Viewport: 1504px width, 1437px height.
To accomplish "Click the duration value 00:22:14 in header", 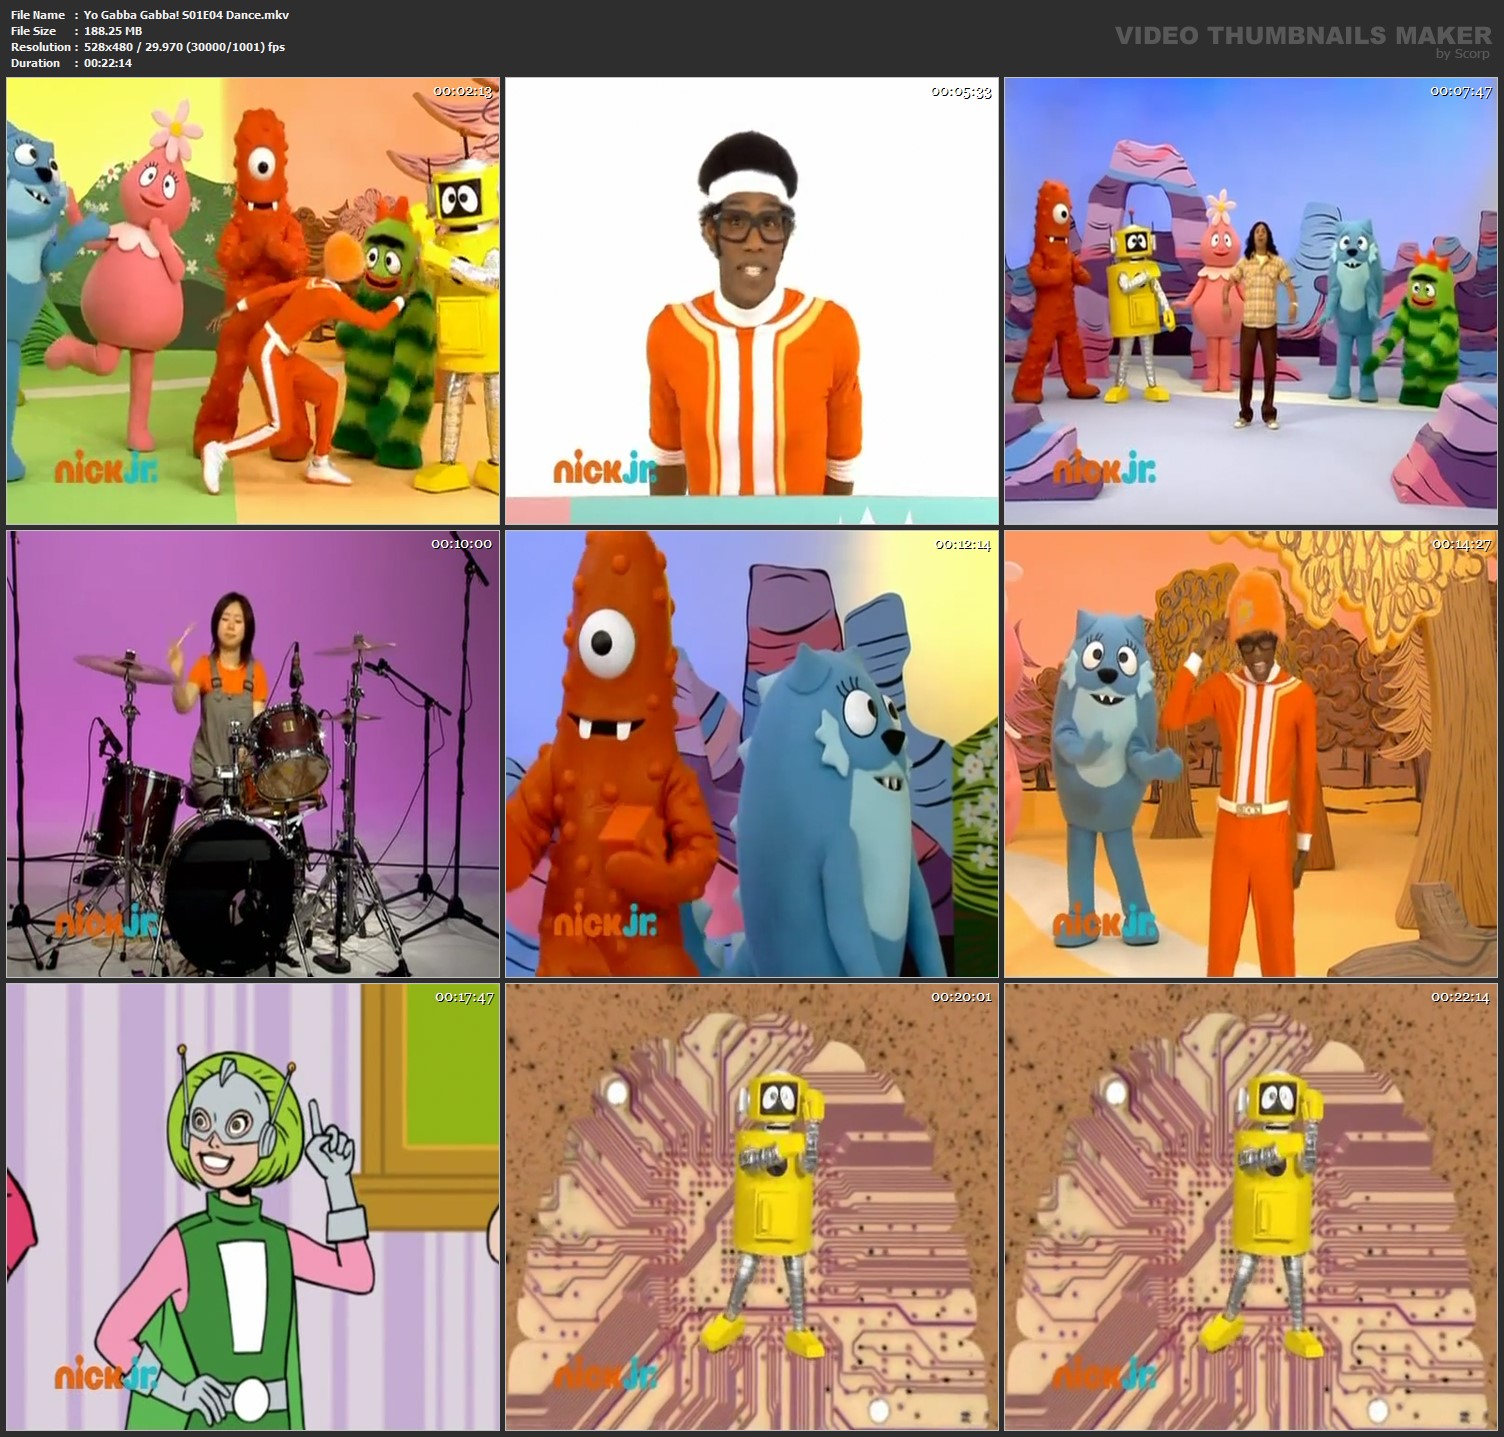I will click(108, 63).
